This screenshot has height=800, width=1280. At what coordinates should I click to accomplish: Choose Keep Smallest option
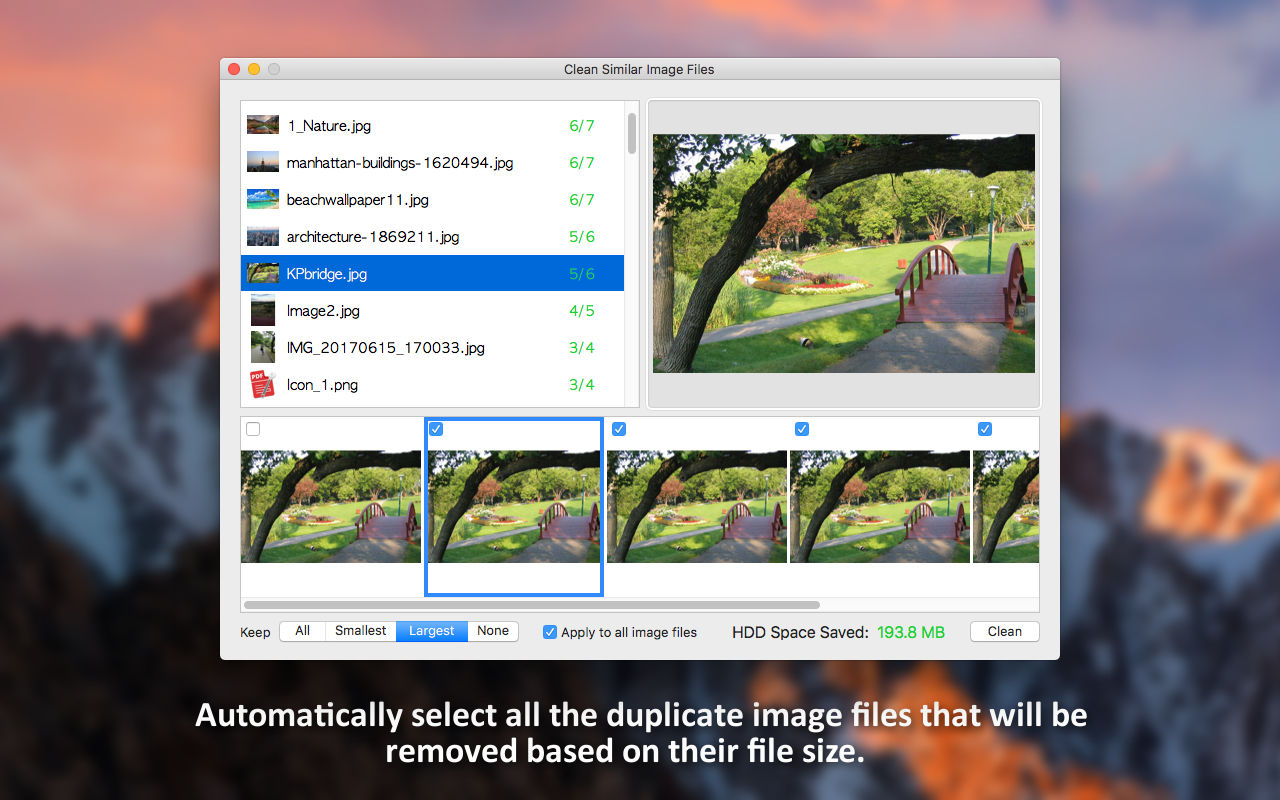click(x=361, y=631)
